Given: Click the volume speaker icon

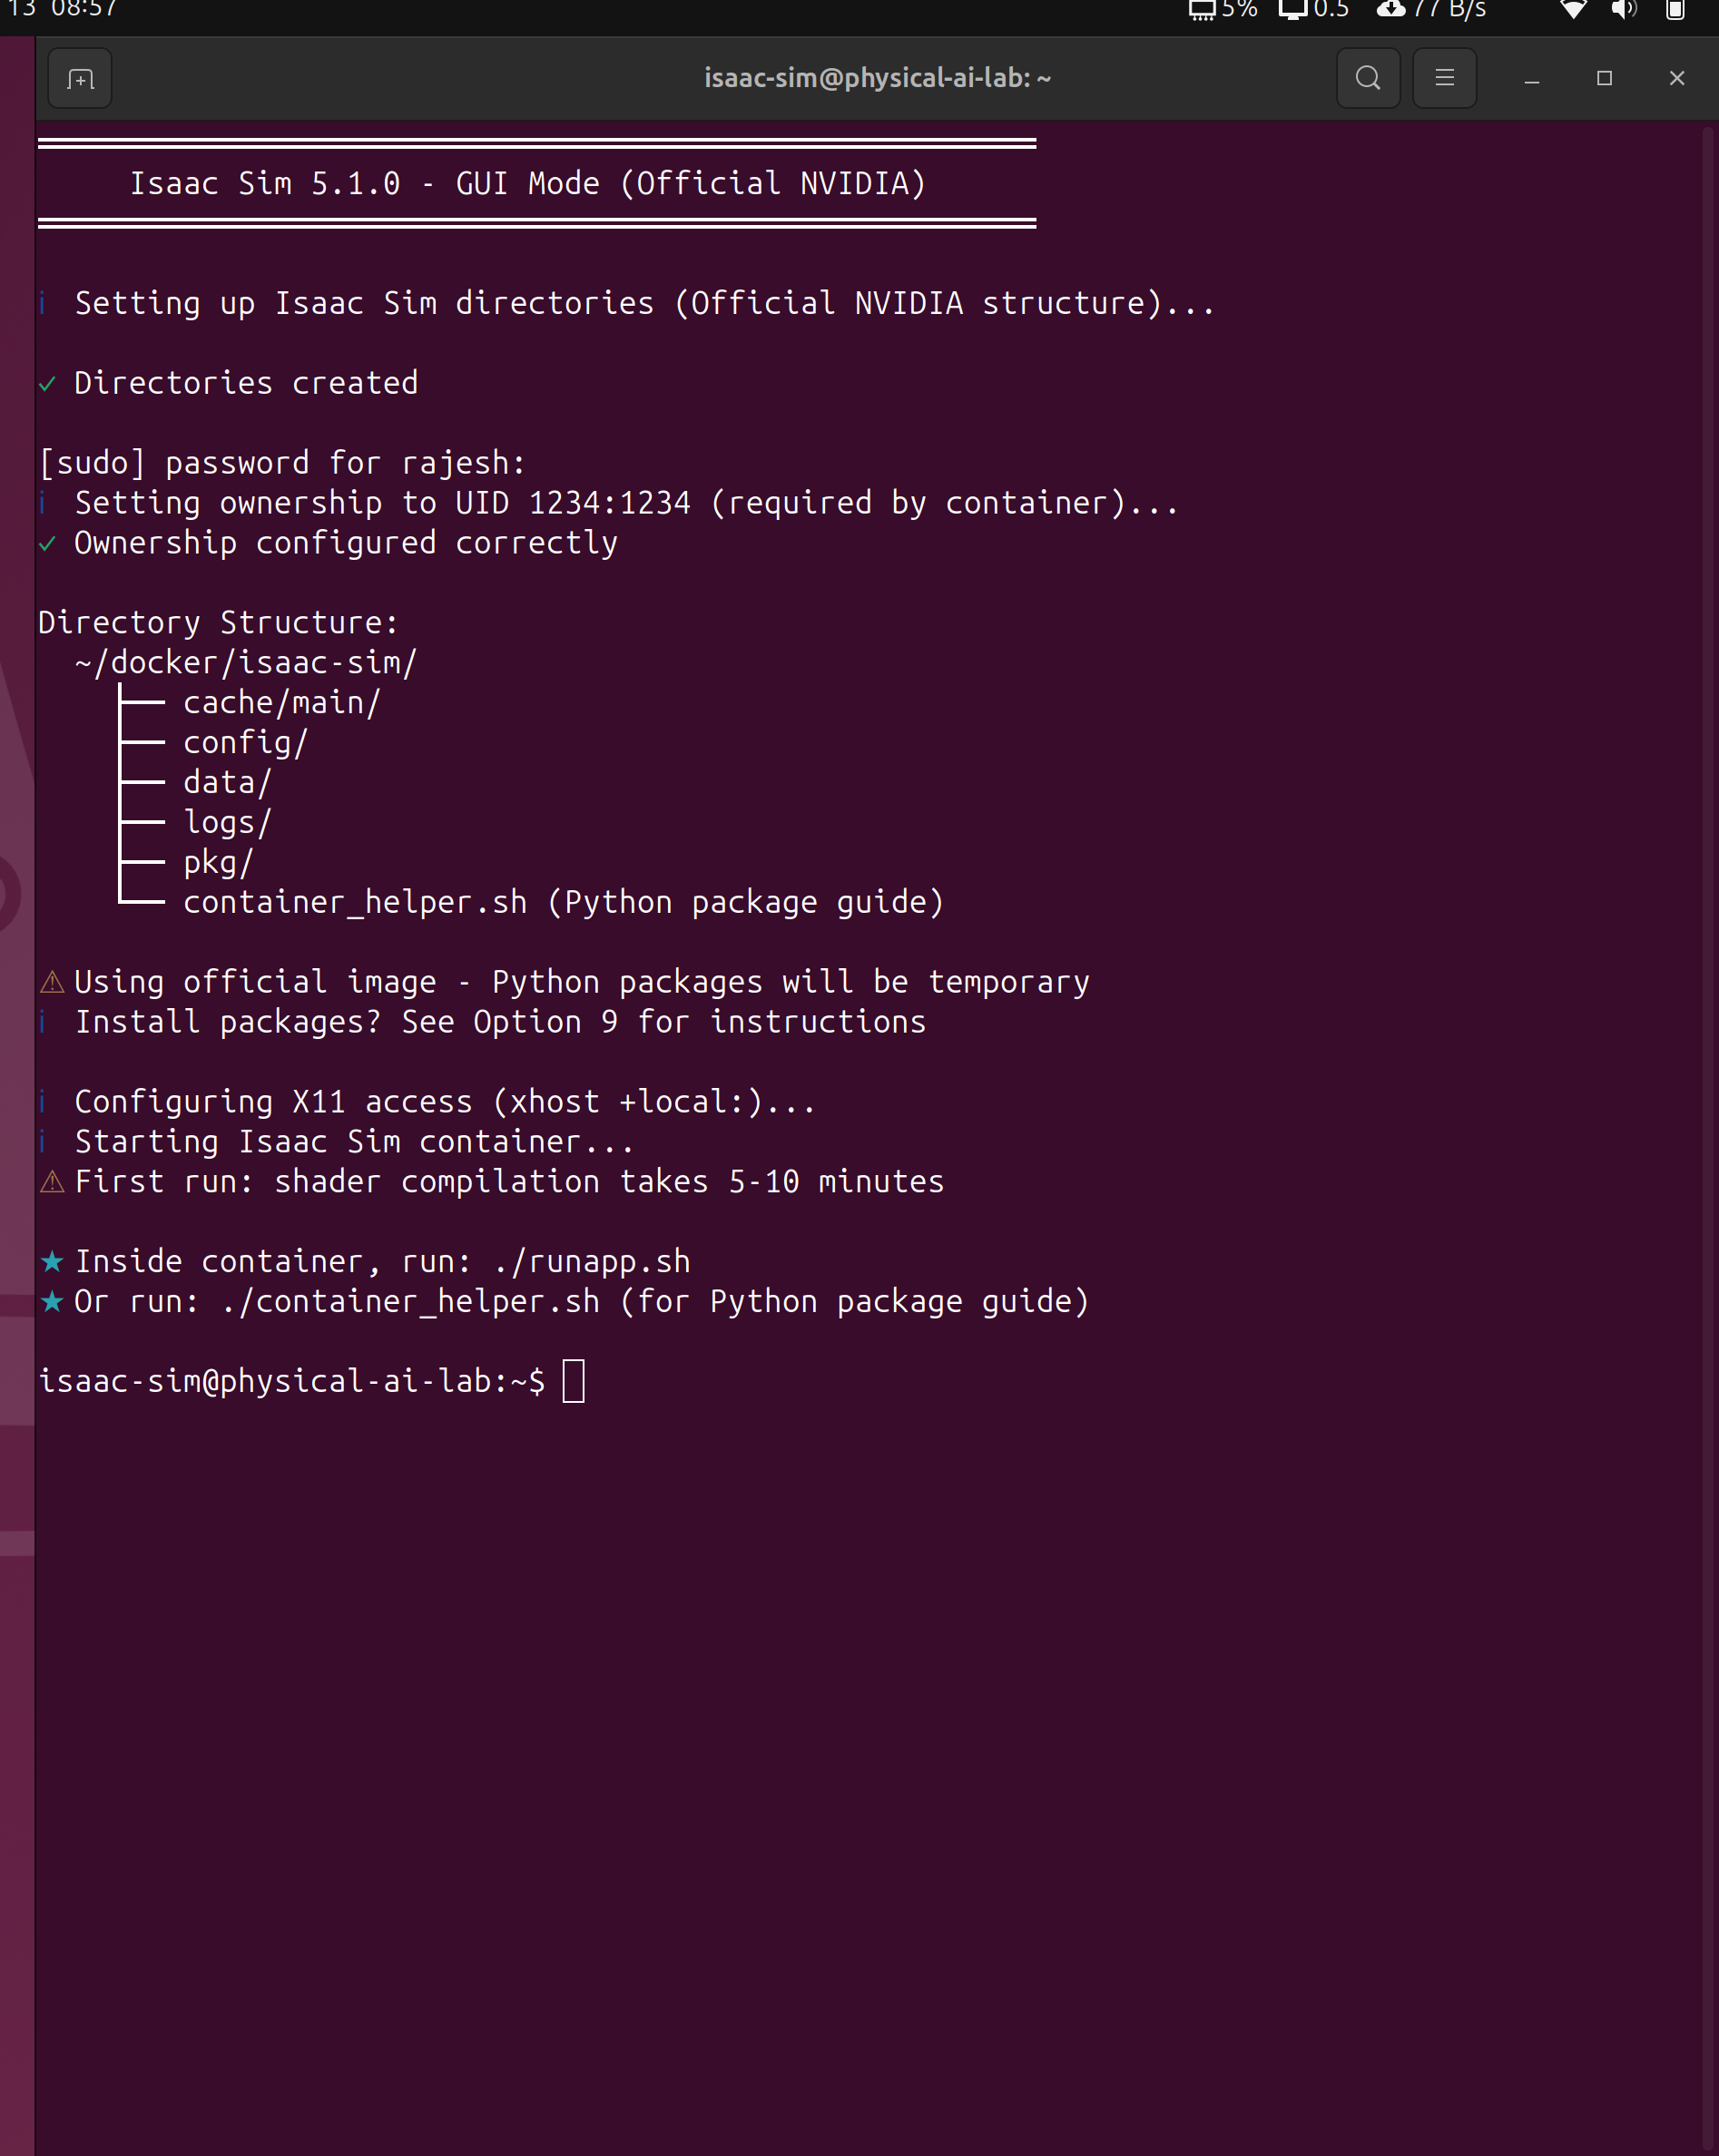Looking at the screenshot, I should [1623, 10].
